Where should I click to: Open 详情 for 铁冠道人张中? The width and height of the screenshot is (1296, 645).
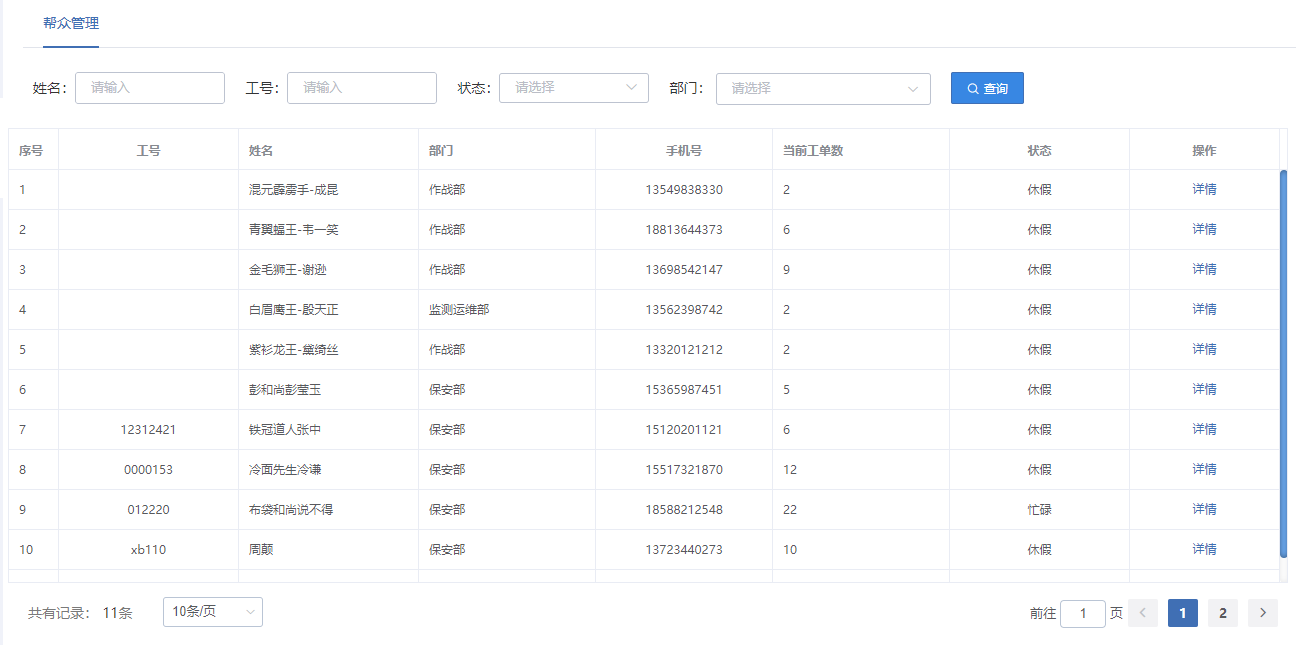point(1204,429)
